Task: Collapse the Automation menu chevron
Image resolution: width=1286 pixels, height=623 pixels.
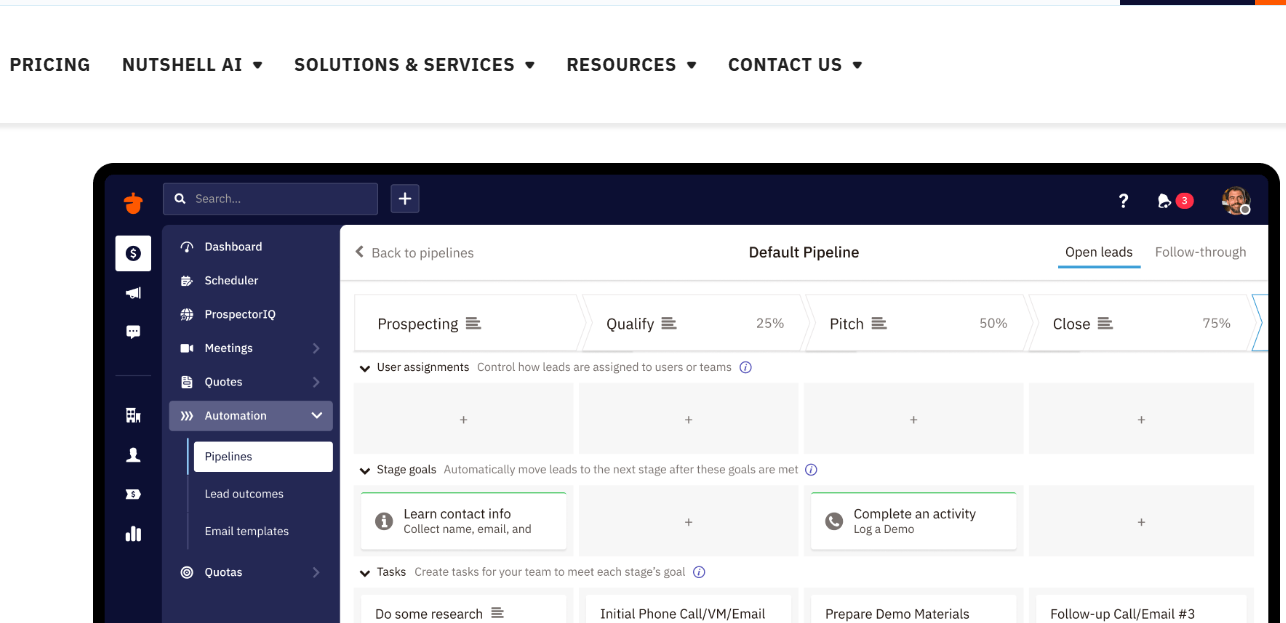Action: tap(317, 416)
